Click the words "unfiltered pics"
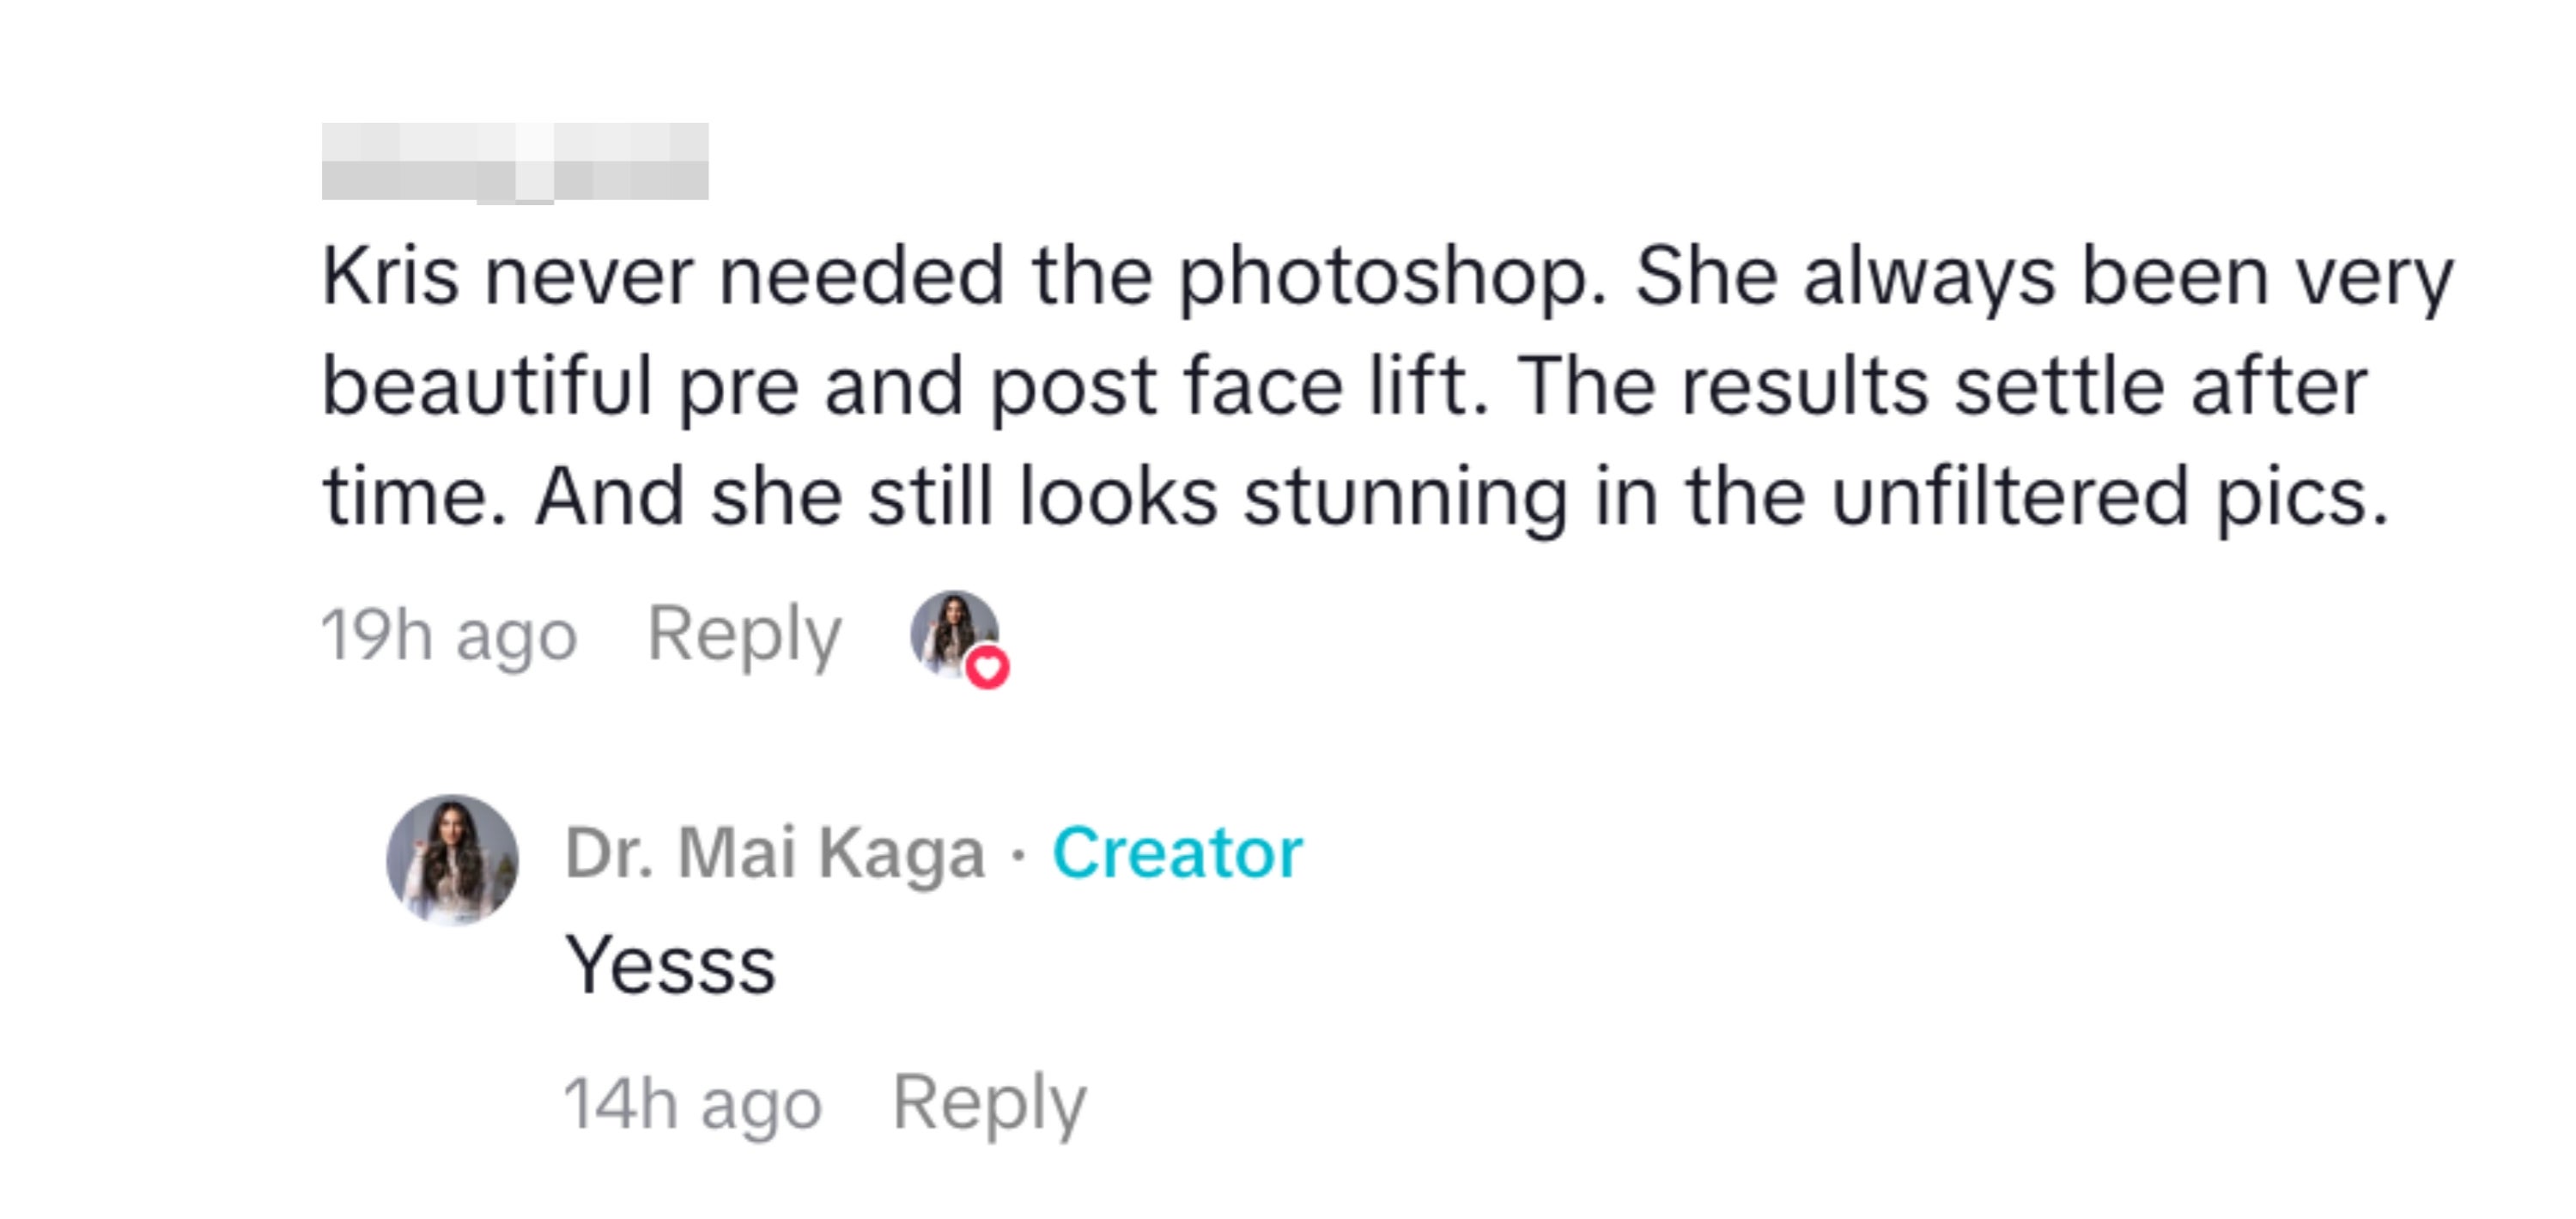Screen dimensions: 2576x1219 2110,497
